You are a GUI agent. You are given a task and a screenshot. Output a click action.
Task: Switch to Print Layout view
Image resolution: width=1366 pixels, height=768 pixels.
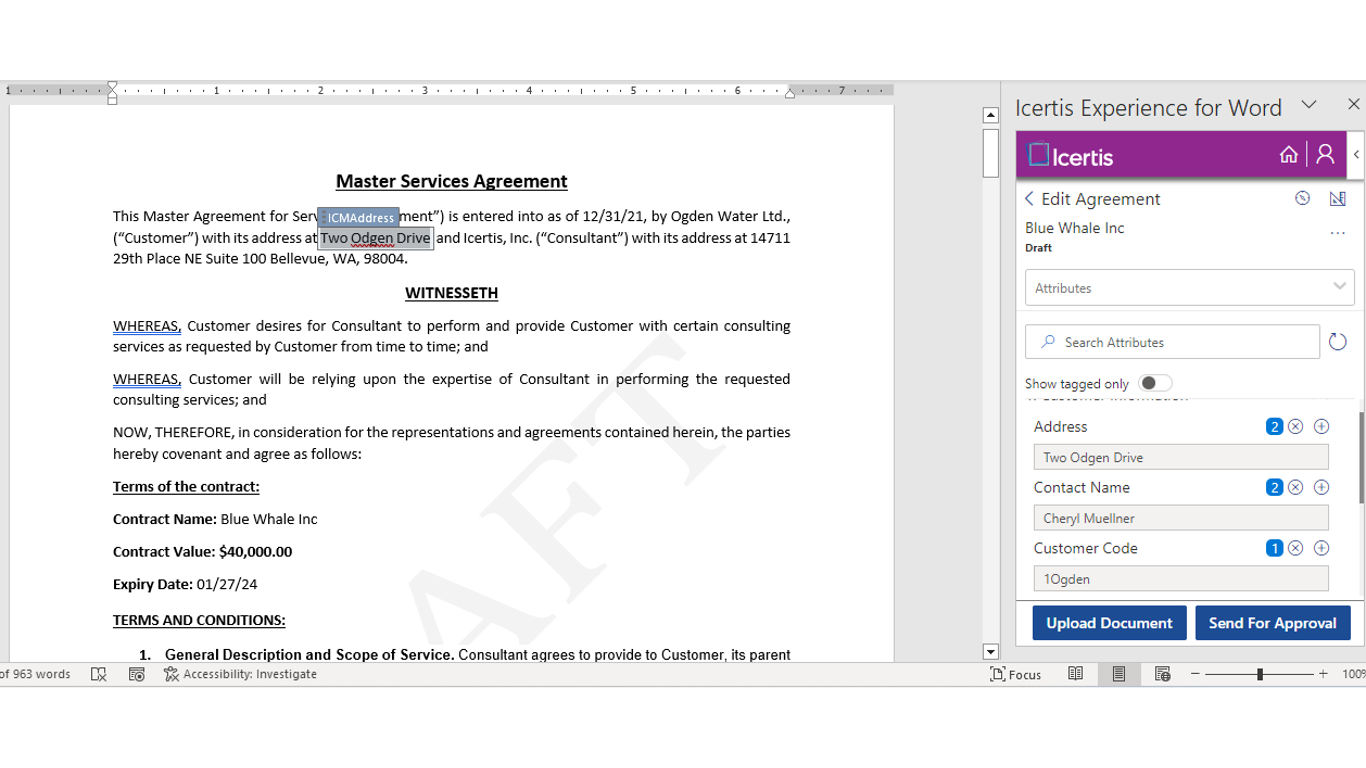tap(1118, 674)
